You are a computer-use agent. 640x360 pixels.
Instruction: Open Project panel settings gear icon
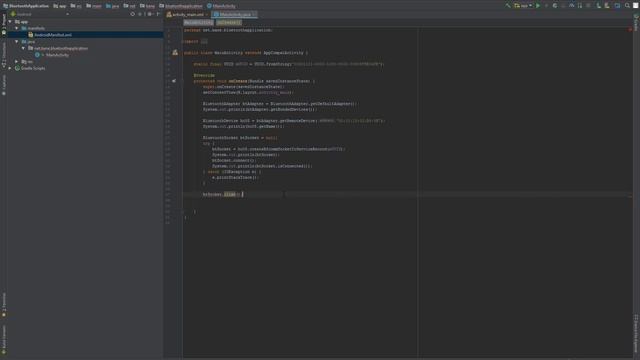tap(149, 14)
